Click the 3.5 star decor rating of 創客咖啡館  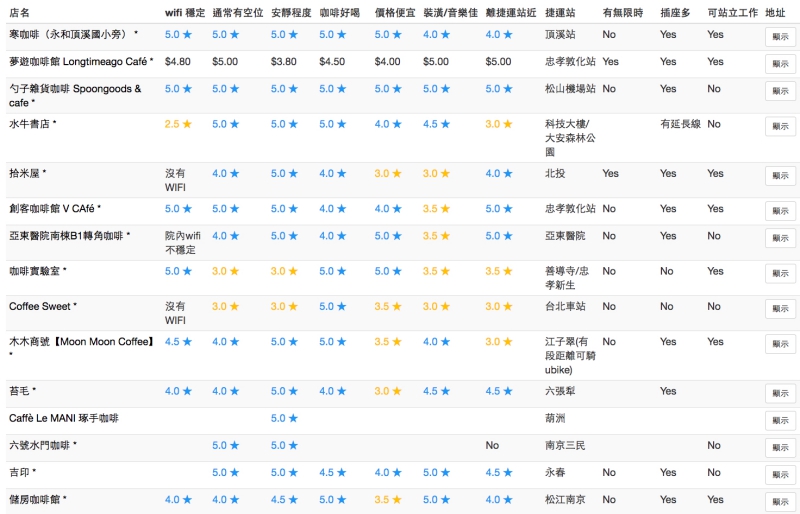tap(436, 209)
